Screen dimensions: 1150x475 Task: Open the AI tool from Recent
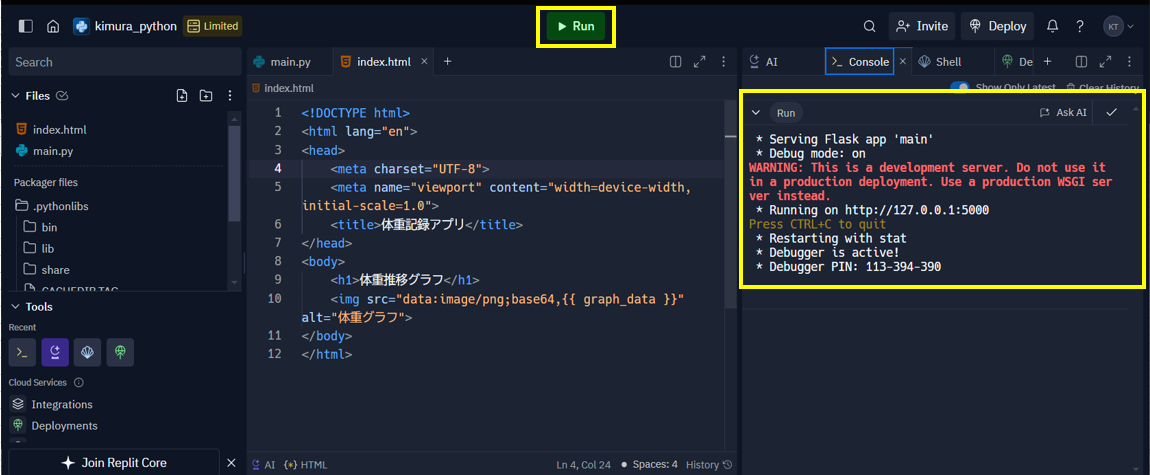[x=55, y=353]
